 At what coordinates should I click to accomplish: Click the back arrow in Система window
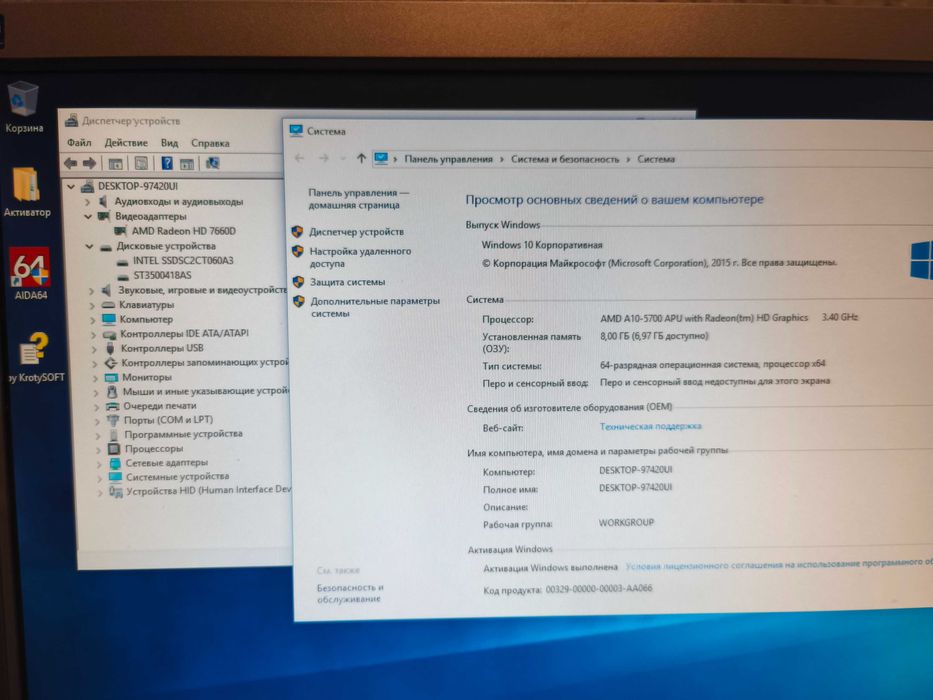point(299,158)
